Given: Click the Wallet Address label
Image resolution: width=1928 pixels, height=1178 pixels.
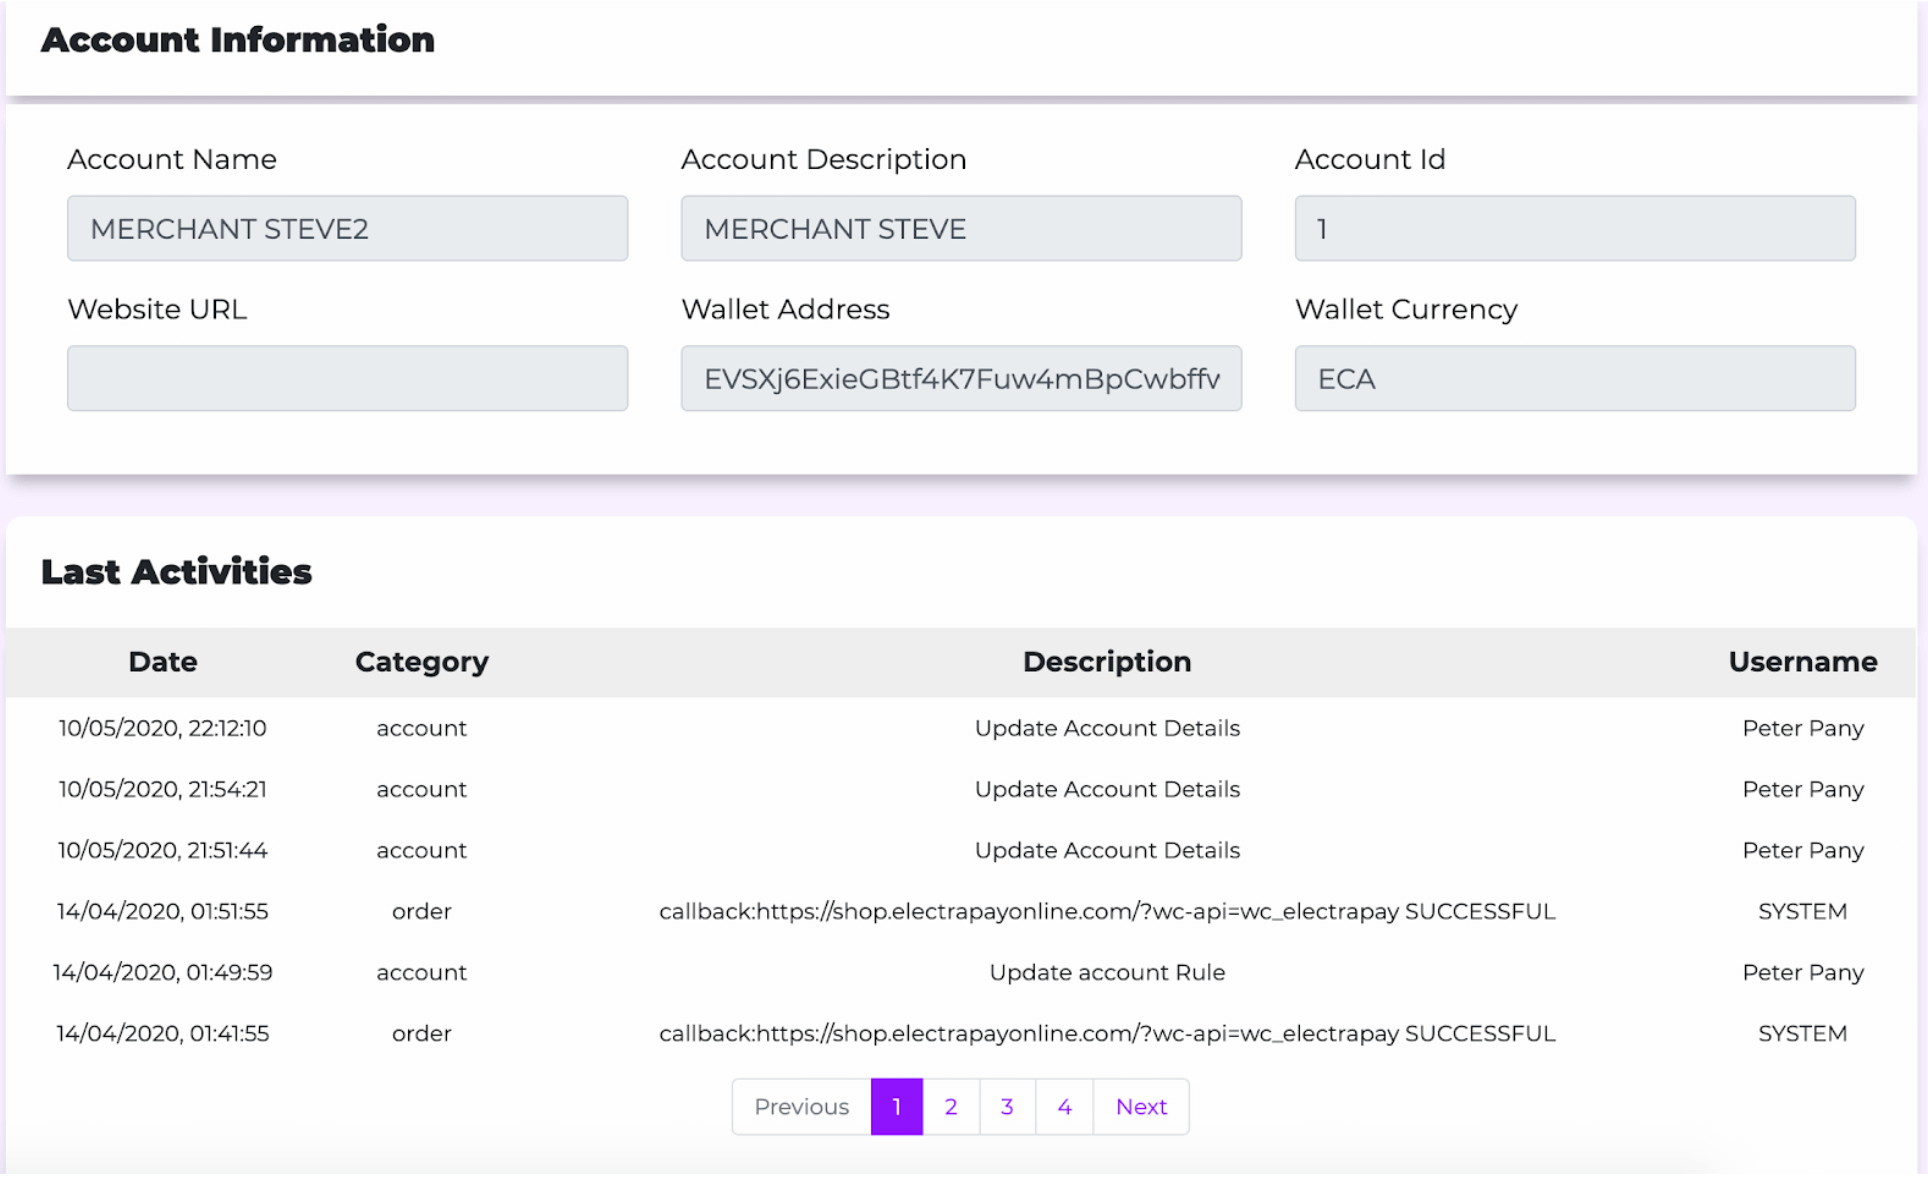Looking at the screenshot, I should (x=785, y=309).
